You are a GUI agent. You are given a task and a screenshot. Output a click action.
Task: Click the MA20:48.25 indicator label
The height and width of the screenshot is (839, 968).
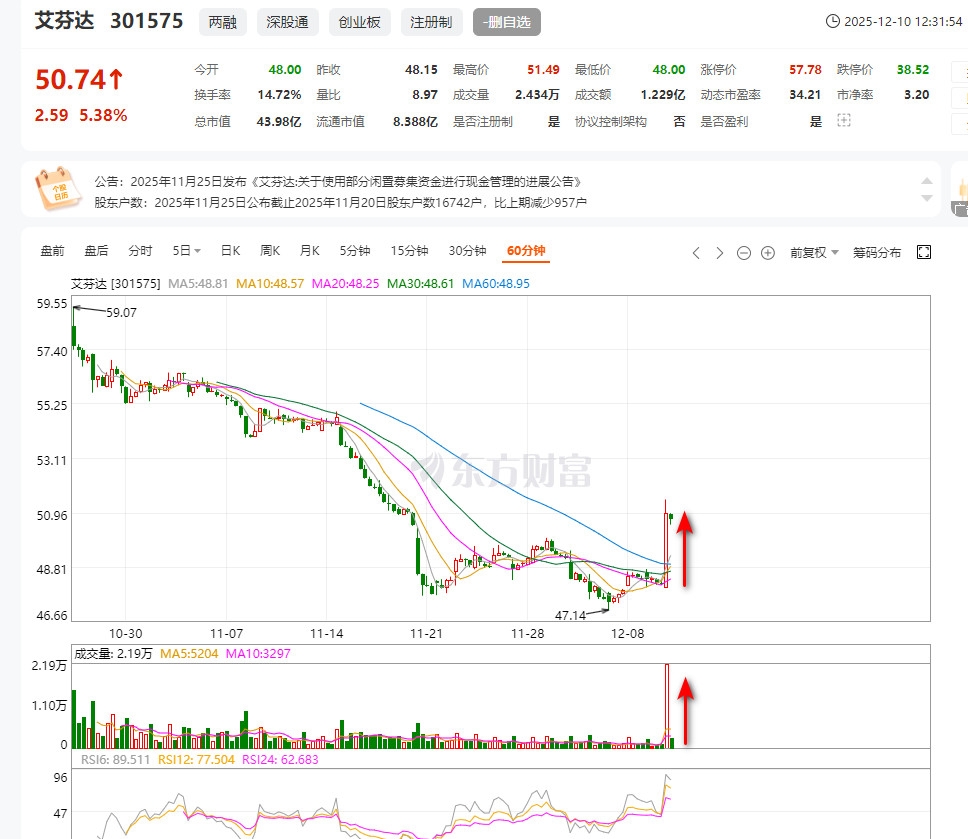pyautogui.click(x=345, y=283)
